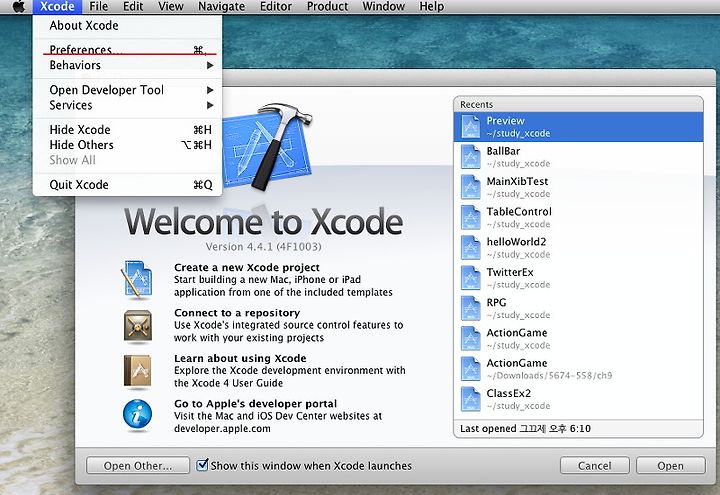720x495 pixels.
Task: Click the Xcode menu bar title
Action: [57, 6]
